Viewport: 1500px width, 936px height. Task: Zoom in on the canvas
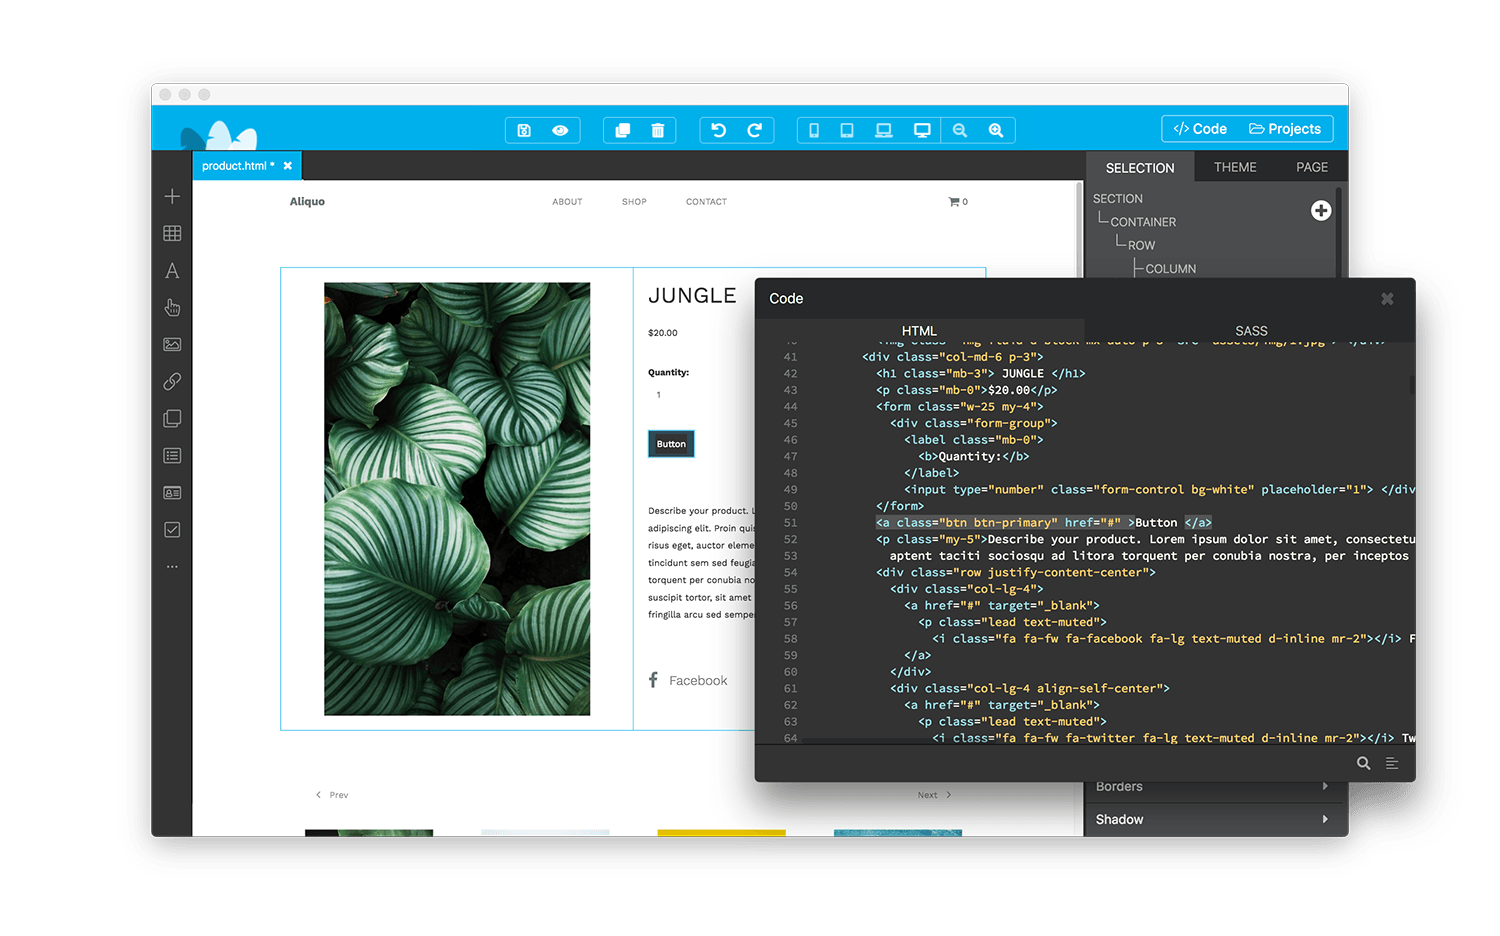tap(996, 130)
